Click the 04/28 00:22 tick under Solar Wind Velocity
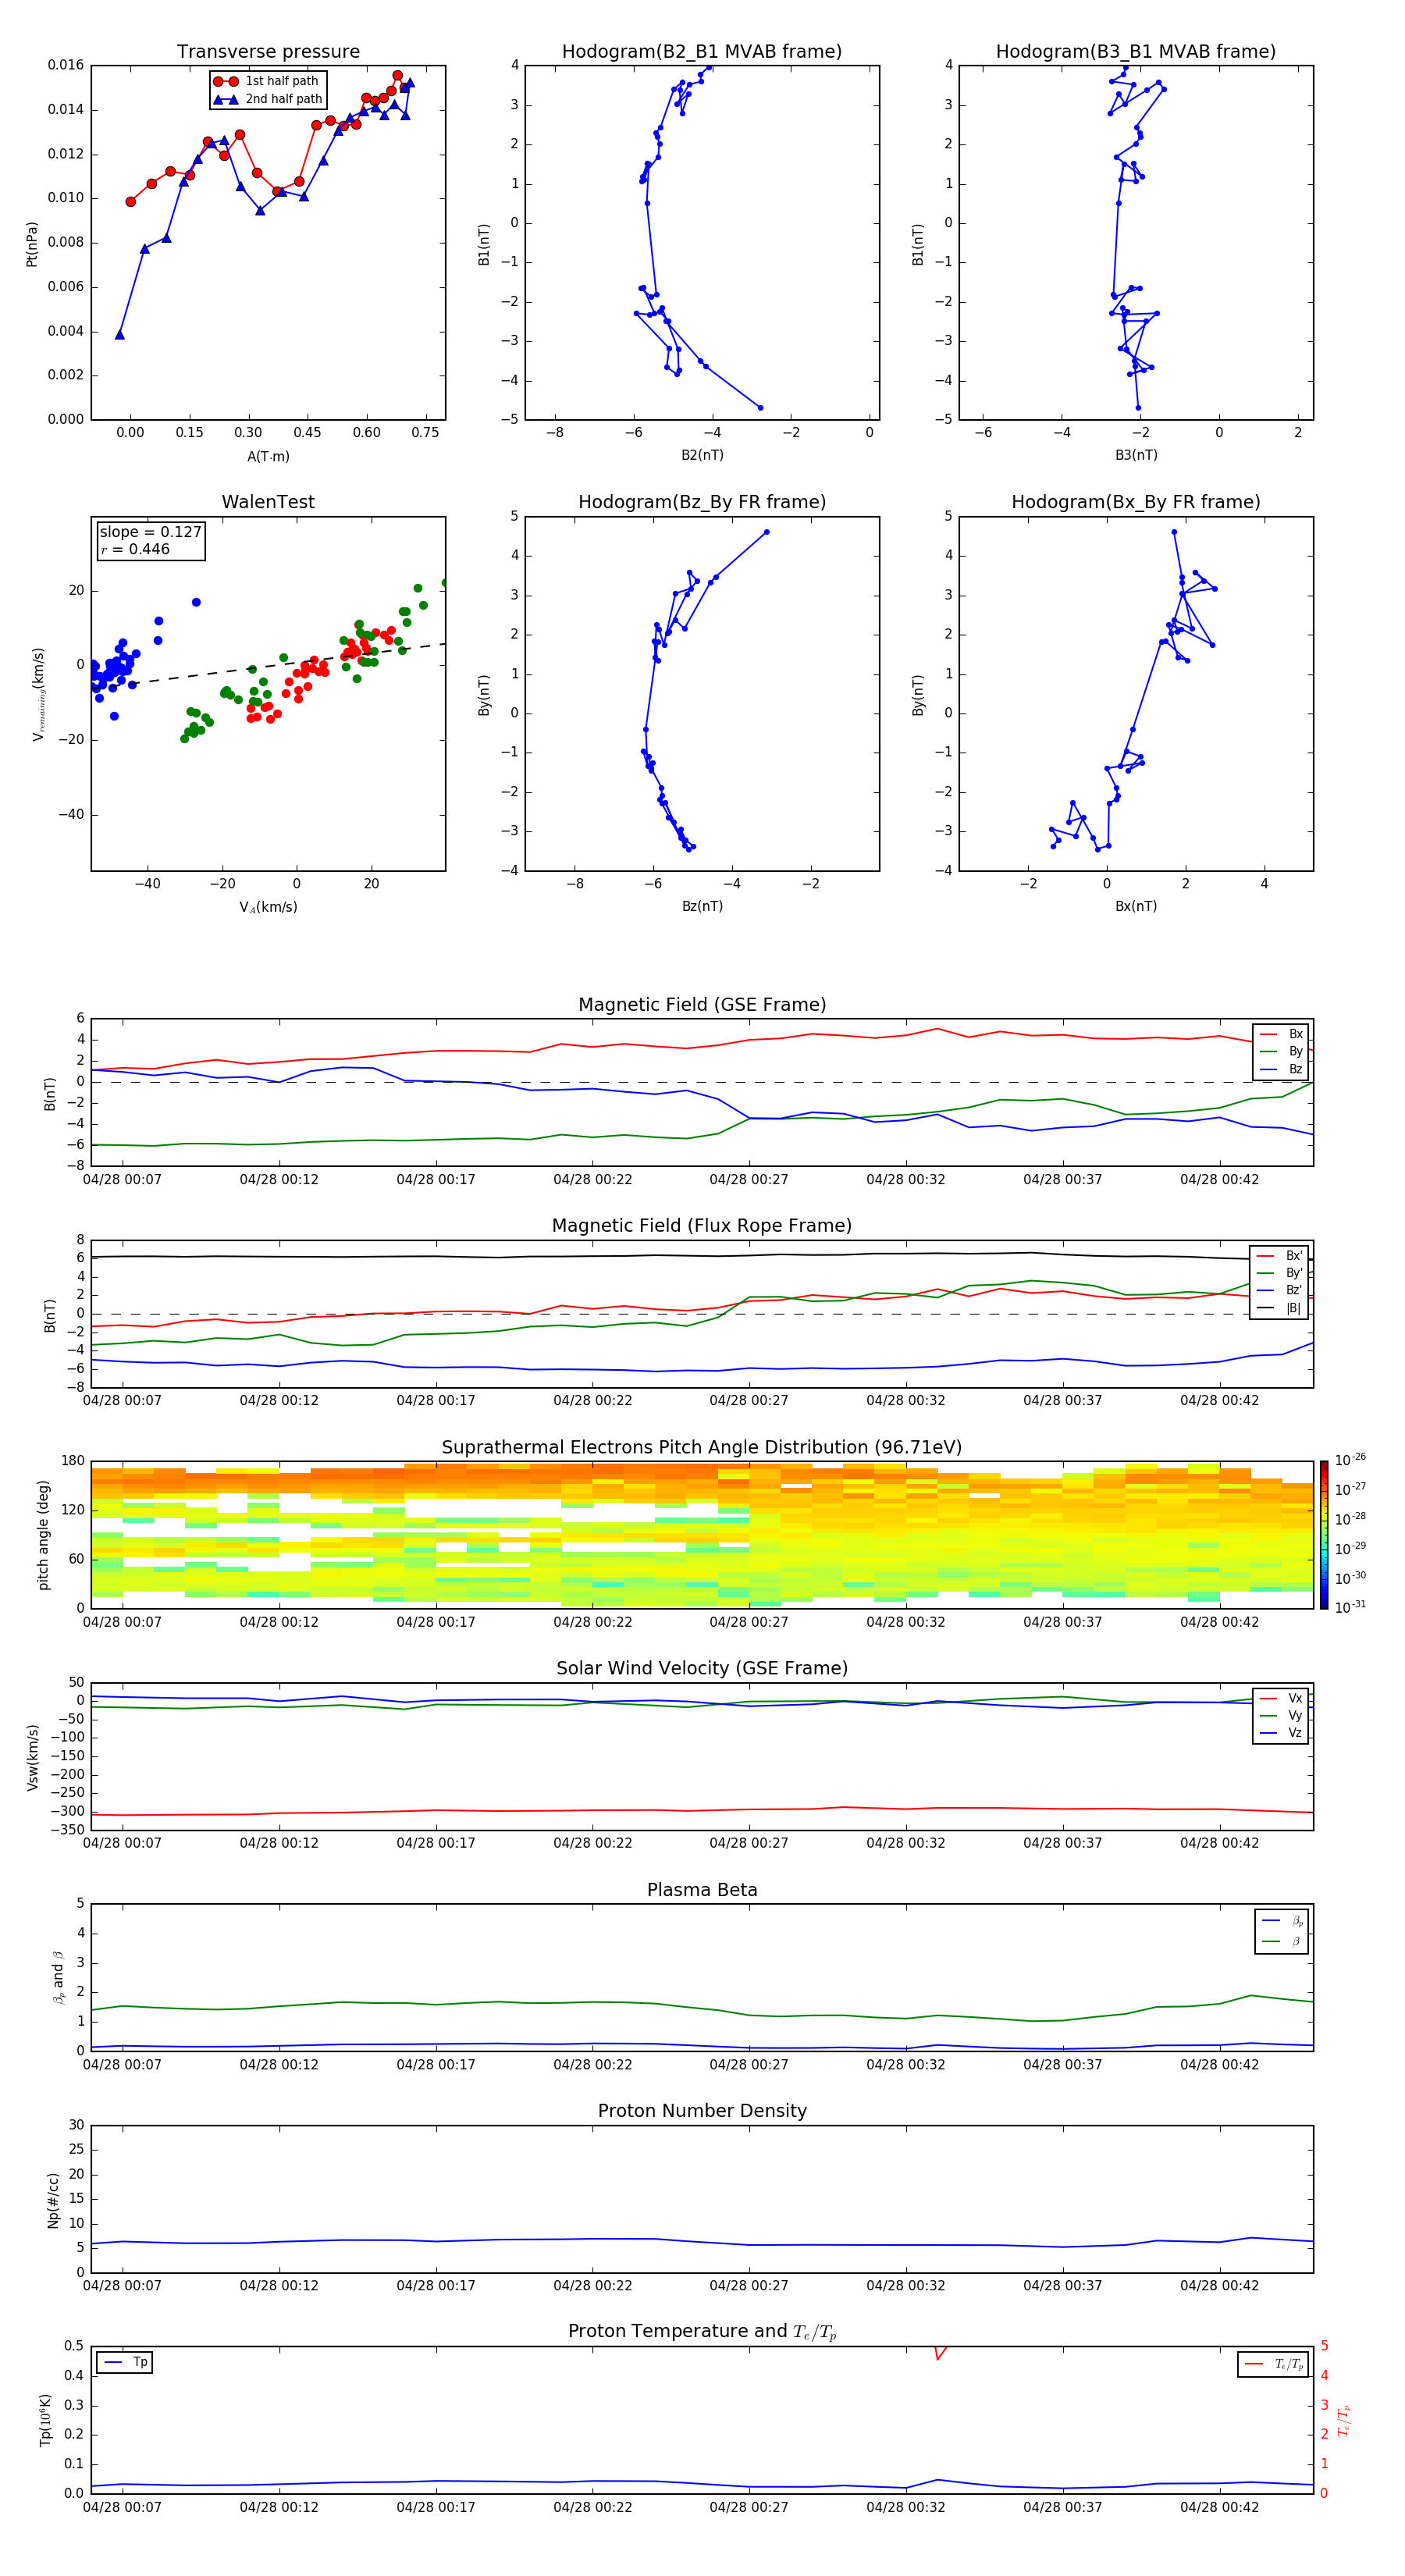 592,1843
